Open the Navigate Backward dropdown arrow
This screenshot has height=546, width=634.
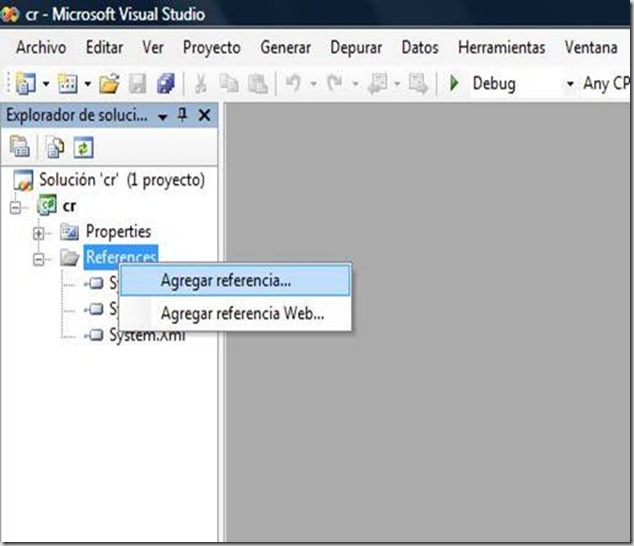(x=397, y=84)
